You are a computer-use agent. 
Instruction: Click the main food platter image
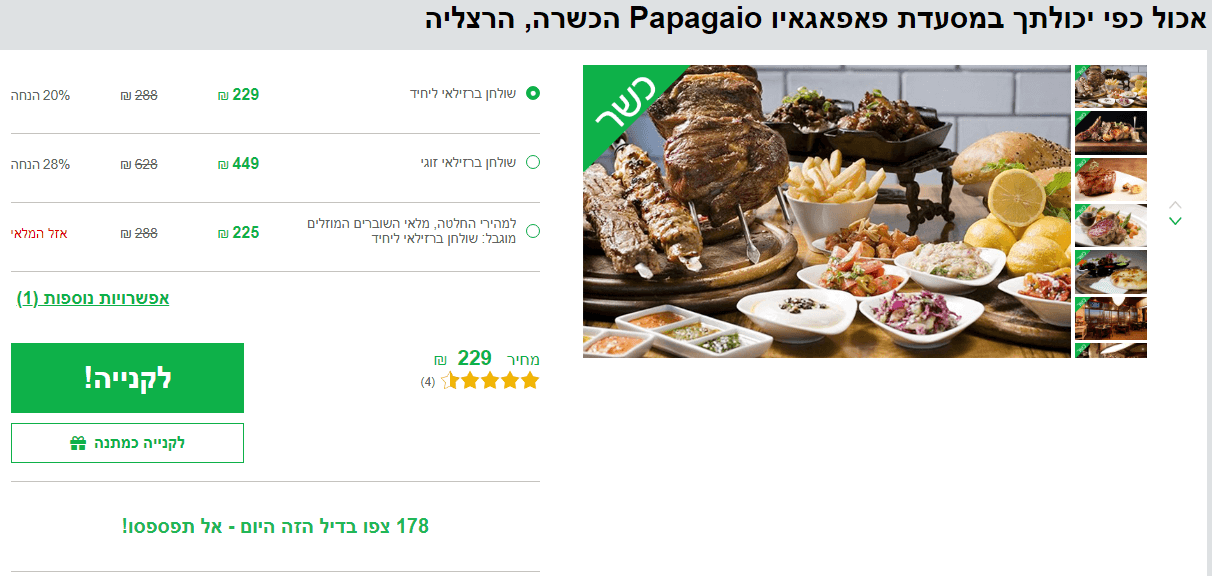[827, 211]
